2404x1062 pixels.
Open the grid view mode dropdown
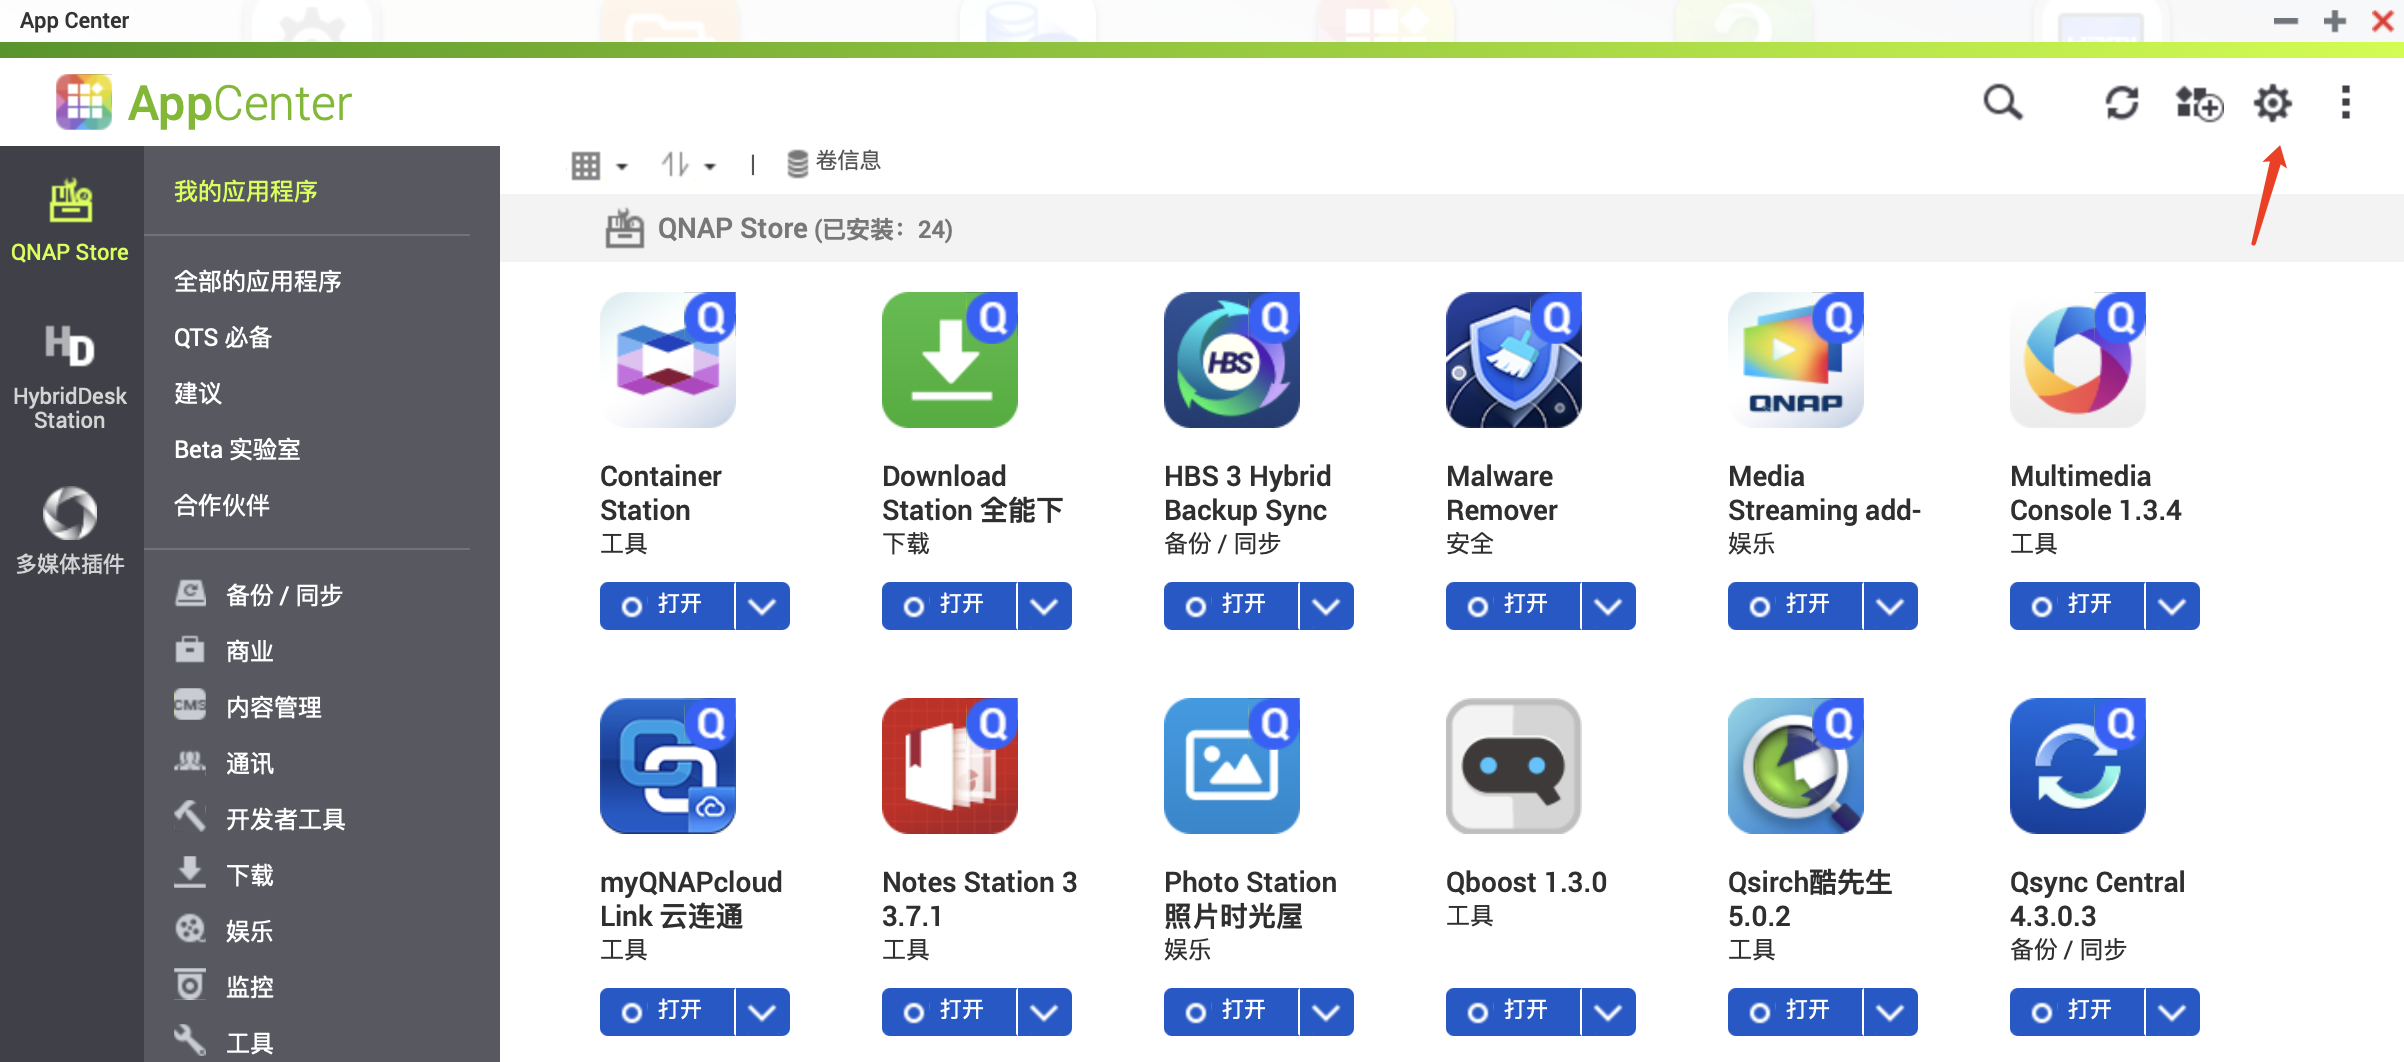click(x=599, y=165)
